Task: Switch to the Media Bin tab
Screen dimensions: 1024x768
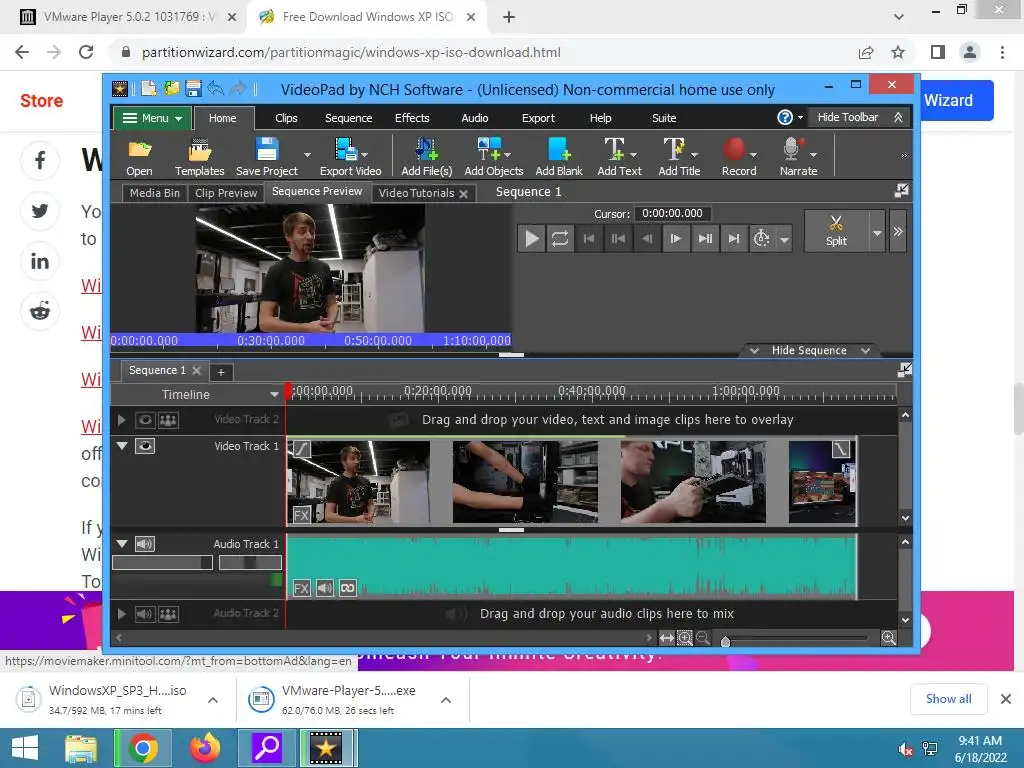Action: 155,193
